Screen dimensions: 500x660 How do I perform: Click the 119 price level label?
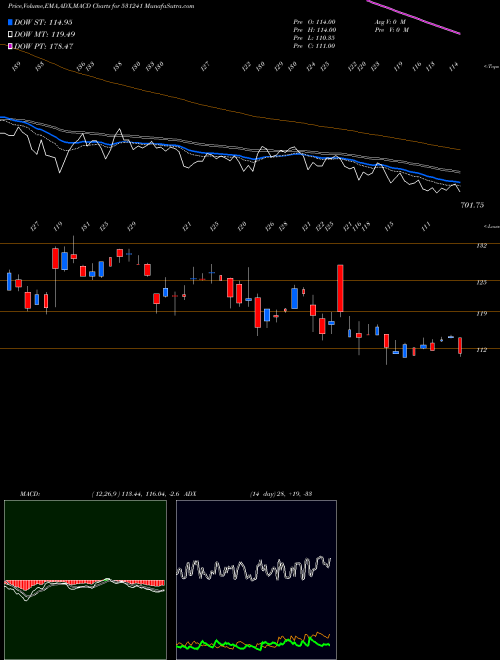[x=481, y=314]
